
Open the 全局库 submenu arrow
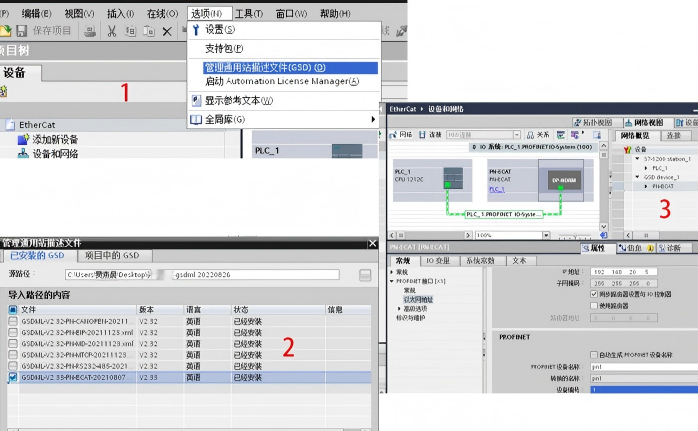373,119
